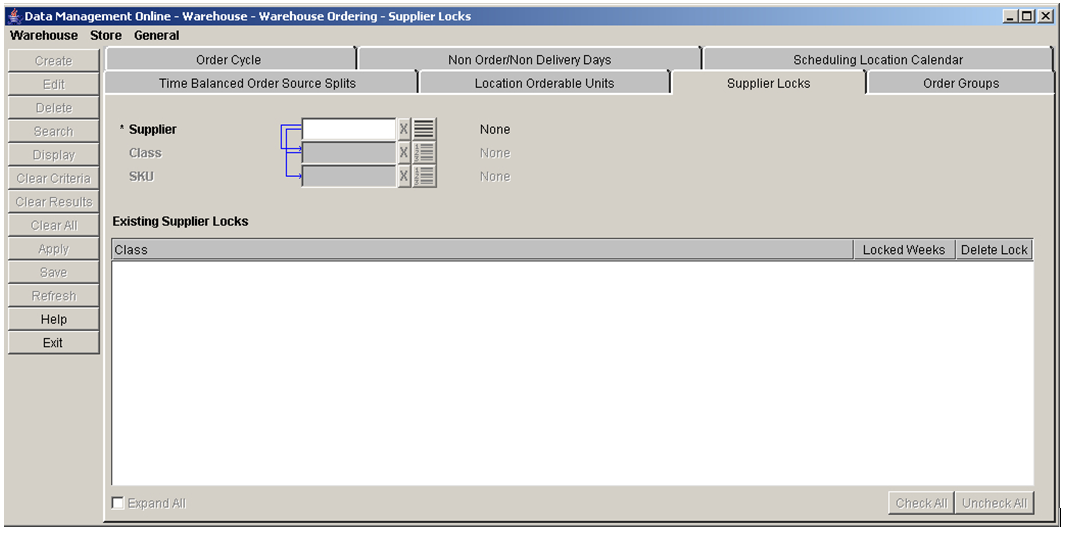The height and width of the screenshot is (535, 1067).
Task: Click the Display button
Action: 54,155
